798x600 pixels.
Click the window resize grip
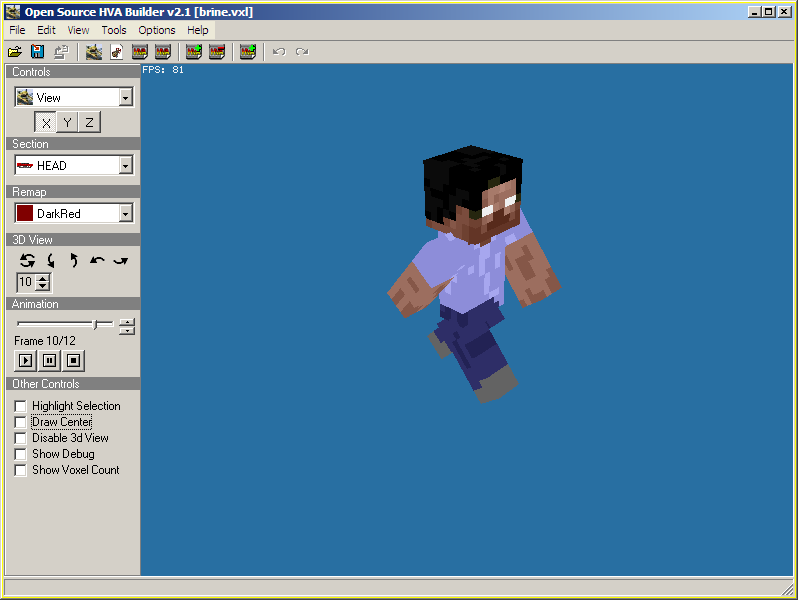(x=787, y=590)
